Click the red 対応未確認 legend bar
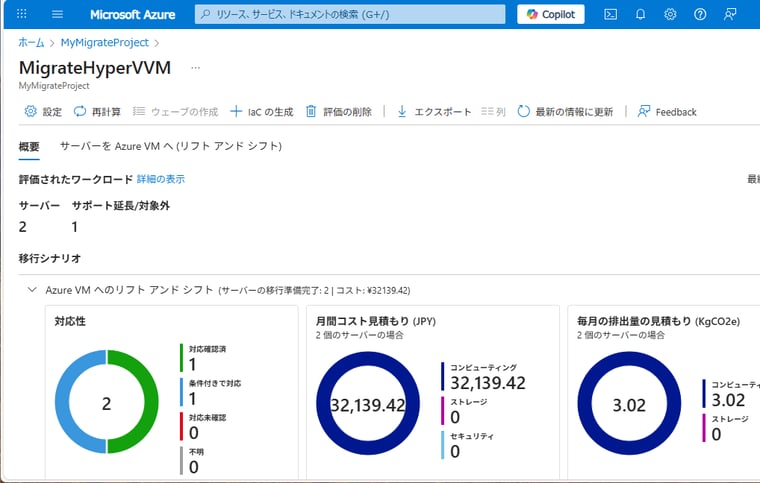 coord(181,426)
